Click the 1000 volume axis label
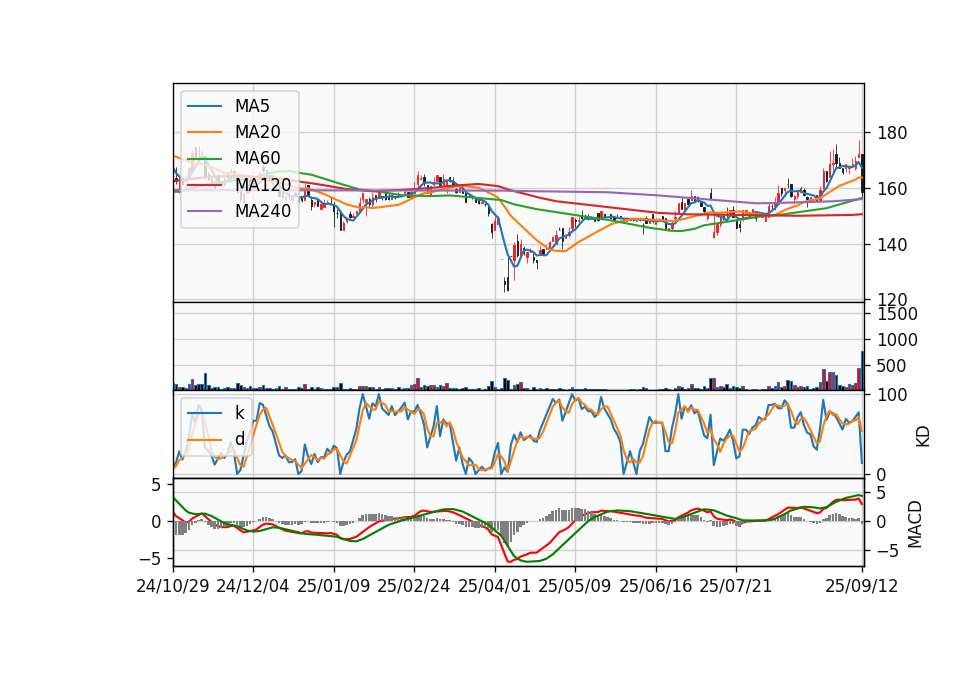Image resolution: width=960 pixels, height=690 pixels. [898, 340]
